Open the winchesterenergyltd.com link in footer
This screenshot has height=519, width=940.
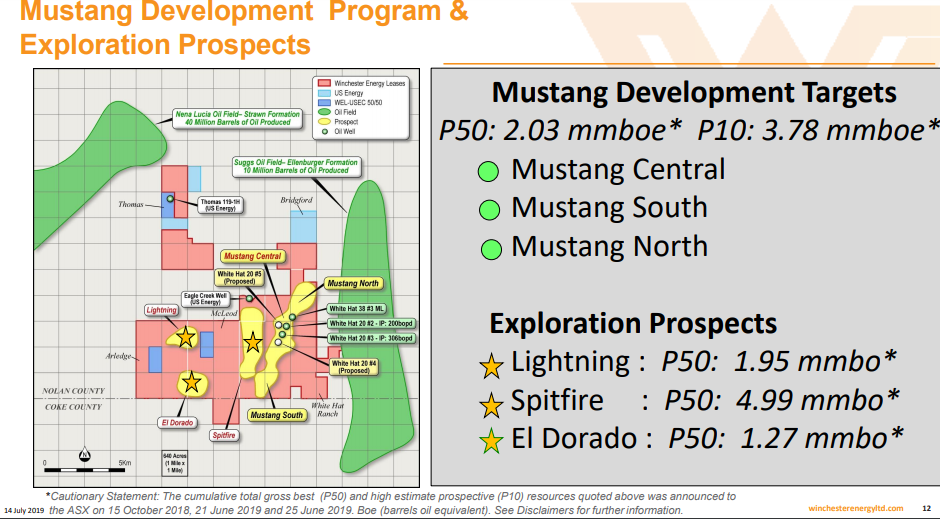(x=855, y=508)
